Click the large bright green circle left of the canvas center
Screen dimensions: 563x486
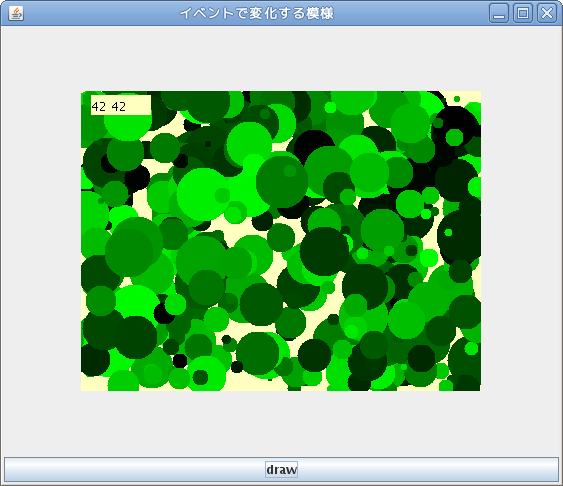pos(203,195)
